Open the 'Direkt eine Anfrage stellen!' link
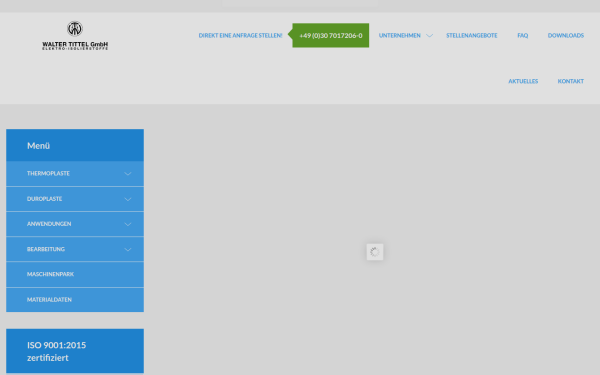Viewport: 600px width, 375px height. (240, 36)
